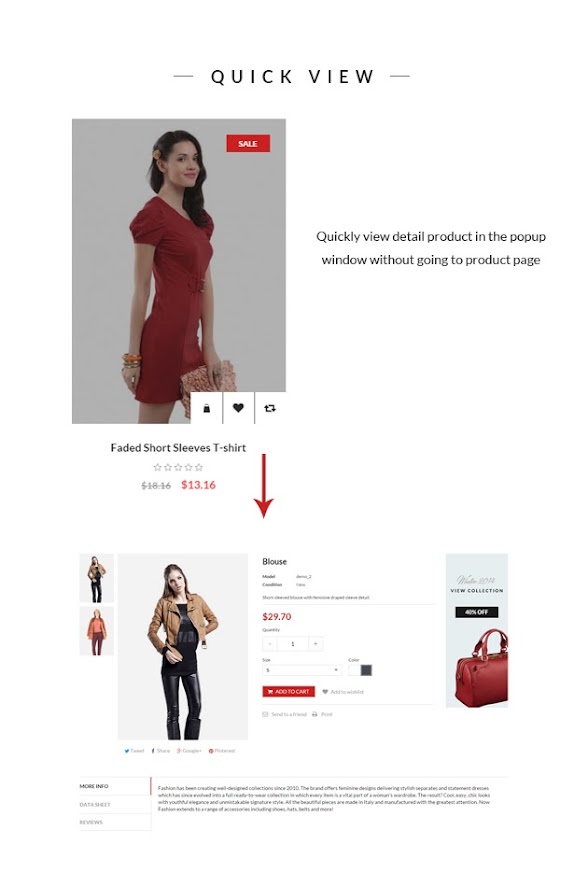Pin the blouse on Pinterest
The image size is (574, 873).
[x=222, y=751]
